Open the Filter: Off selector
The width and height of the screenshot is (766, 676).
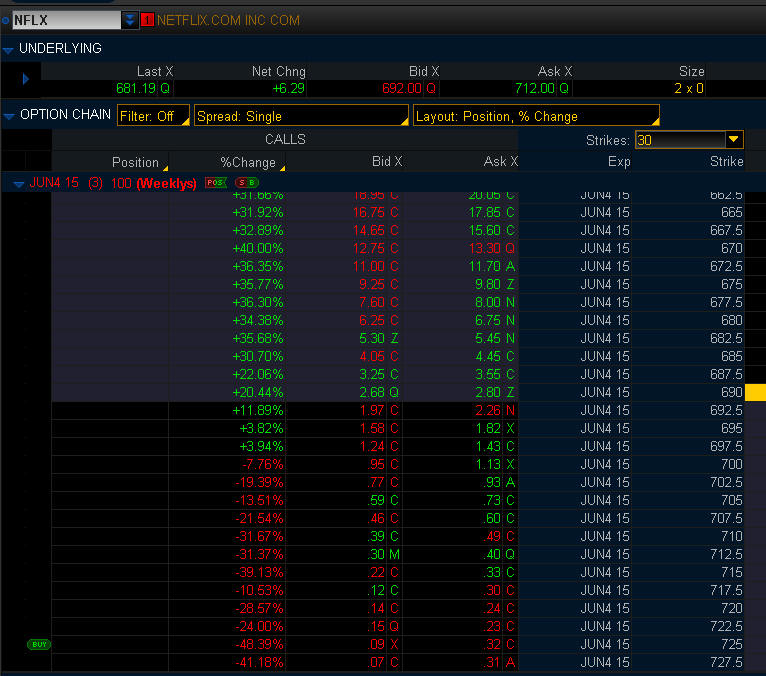(x=153, y=116)
